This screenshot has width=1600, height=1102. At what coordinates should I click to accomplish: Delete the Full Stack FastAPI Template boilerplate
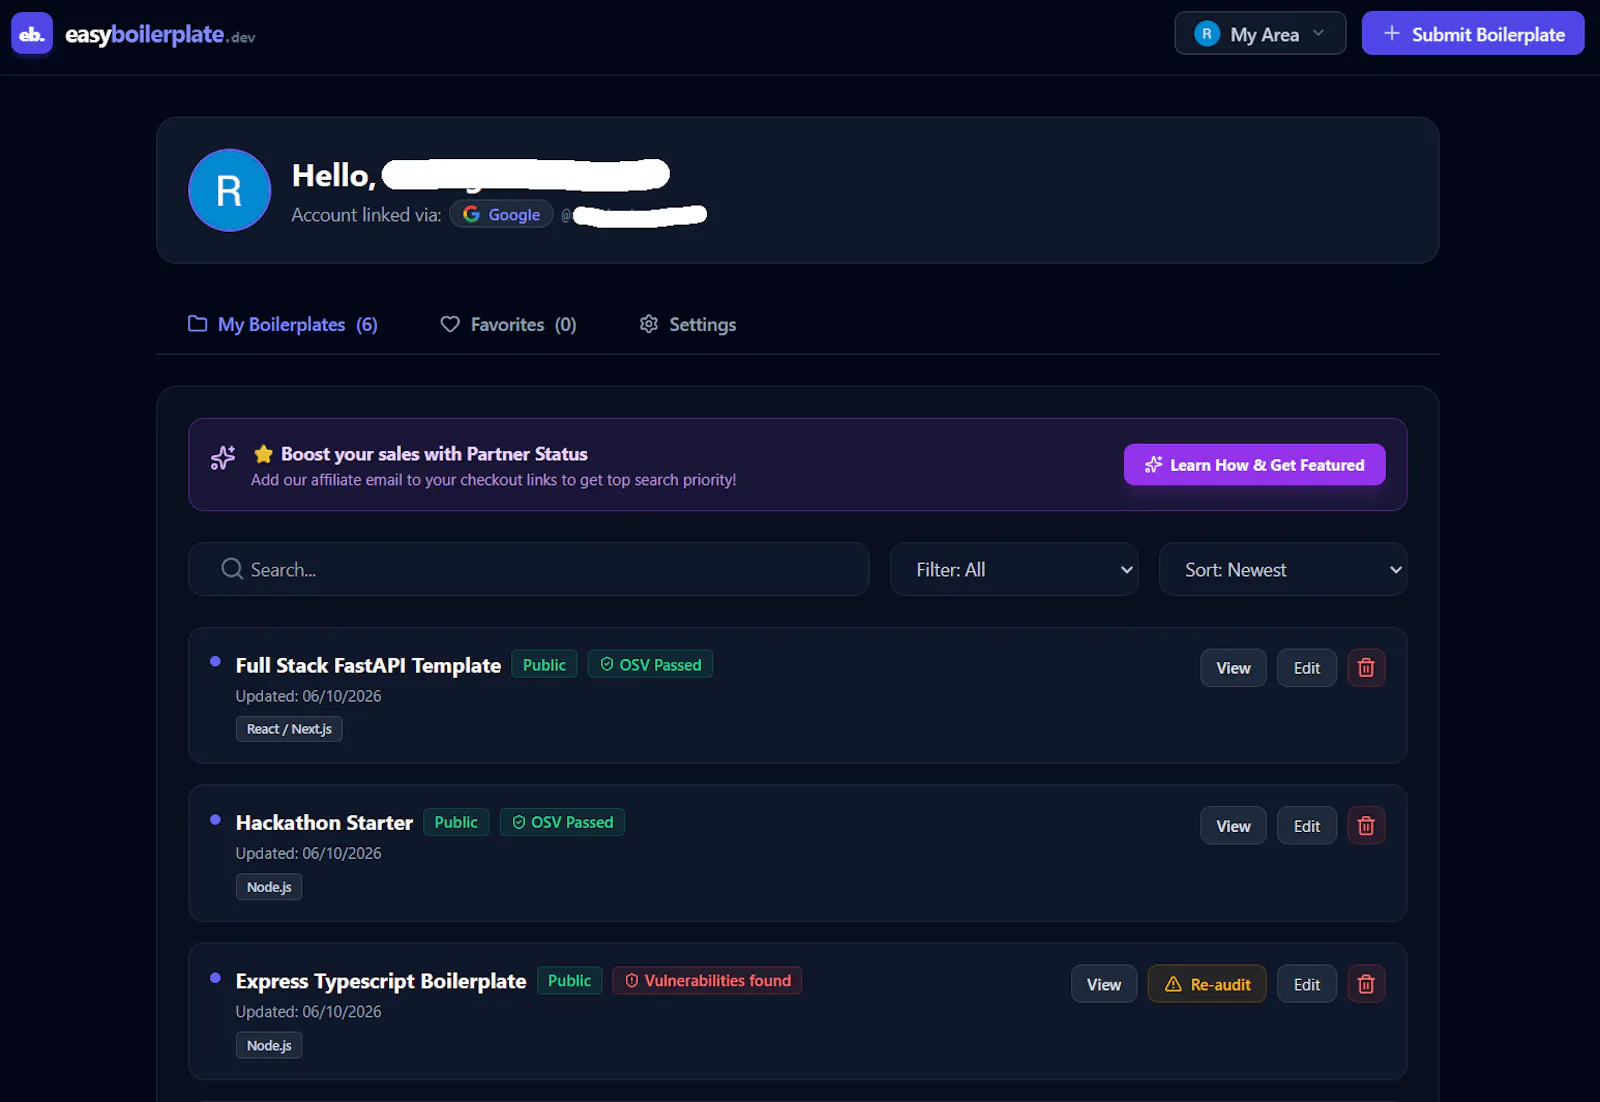[x=1366, y=668]
